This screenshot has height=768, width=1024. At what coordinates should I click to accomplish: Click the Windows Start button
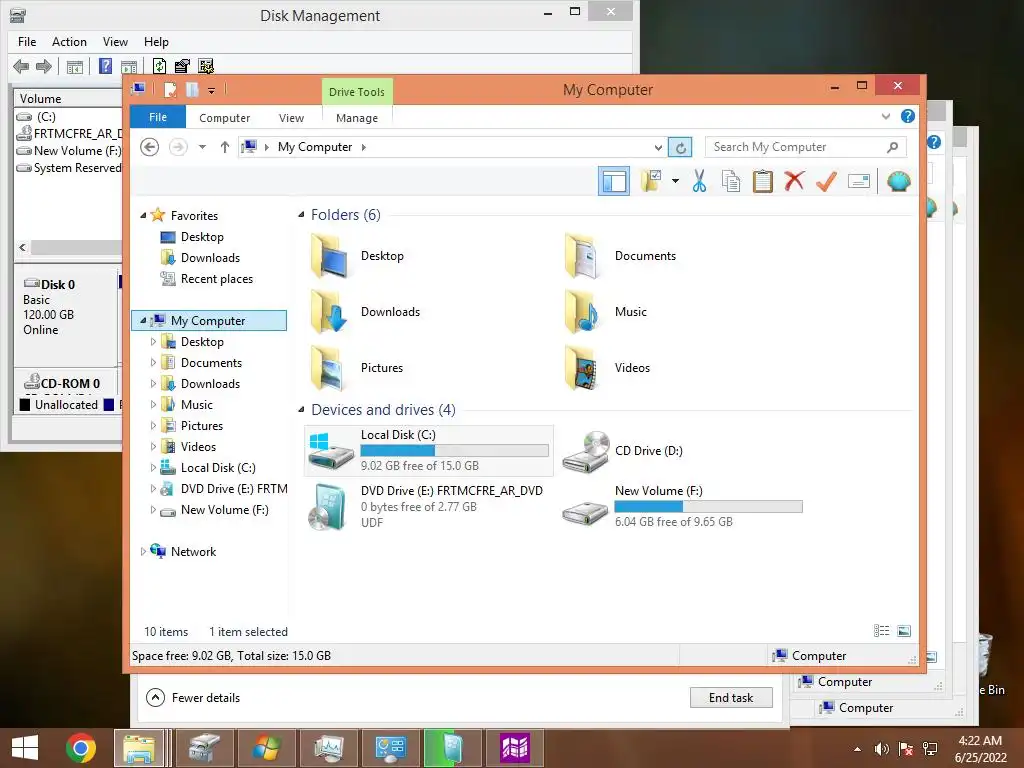pyautogui.click(x=25, y=748)
